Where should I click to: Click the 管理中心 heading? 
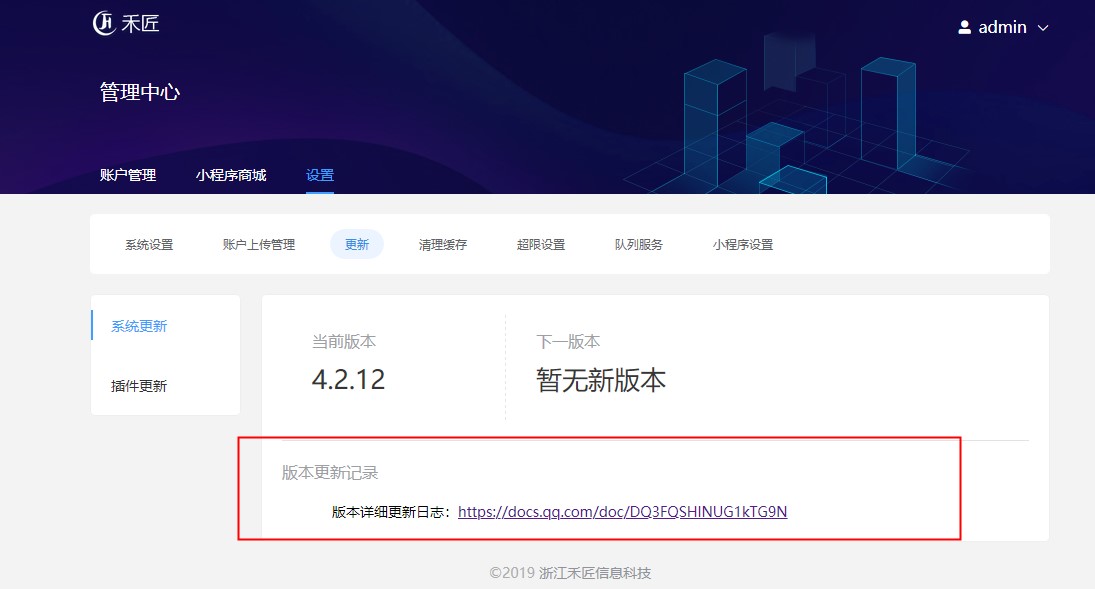point(137,91)
